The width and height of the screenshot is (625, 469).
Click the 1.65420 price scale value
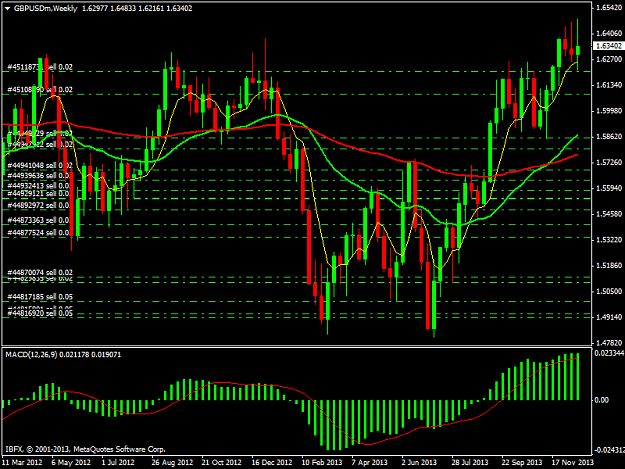click(608, 8)
